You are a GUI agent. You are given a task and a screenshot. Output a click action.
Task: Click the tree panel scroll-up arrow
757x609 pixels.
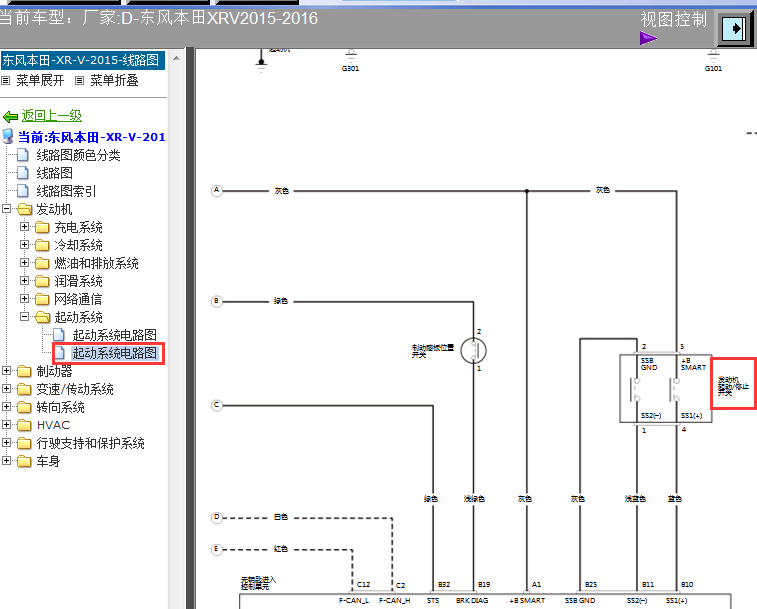point(176,58)
